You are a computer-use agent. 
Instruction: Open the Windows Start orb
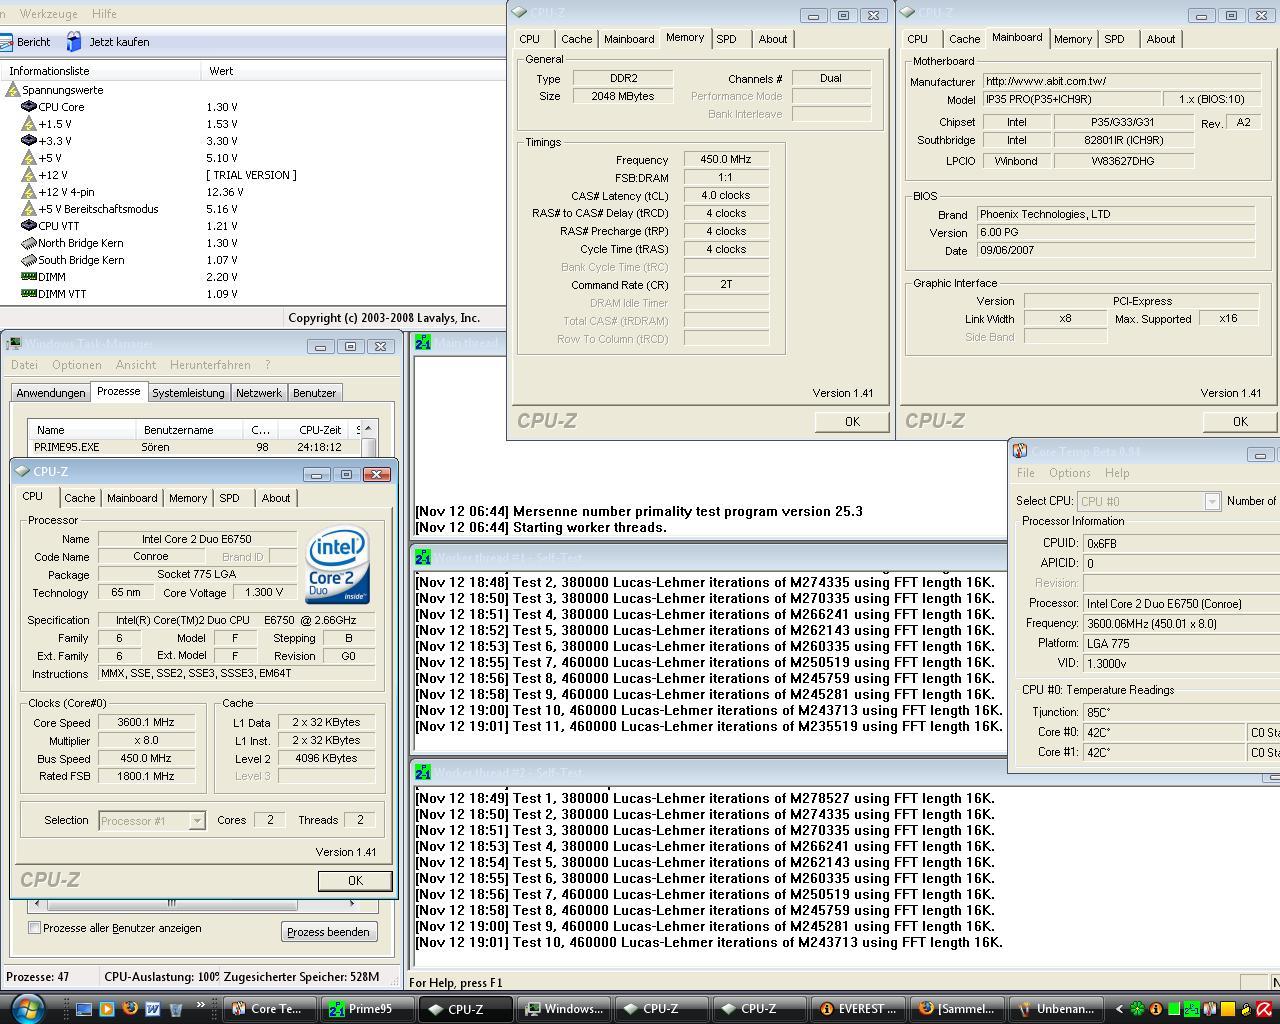(27, 1008)
